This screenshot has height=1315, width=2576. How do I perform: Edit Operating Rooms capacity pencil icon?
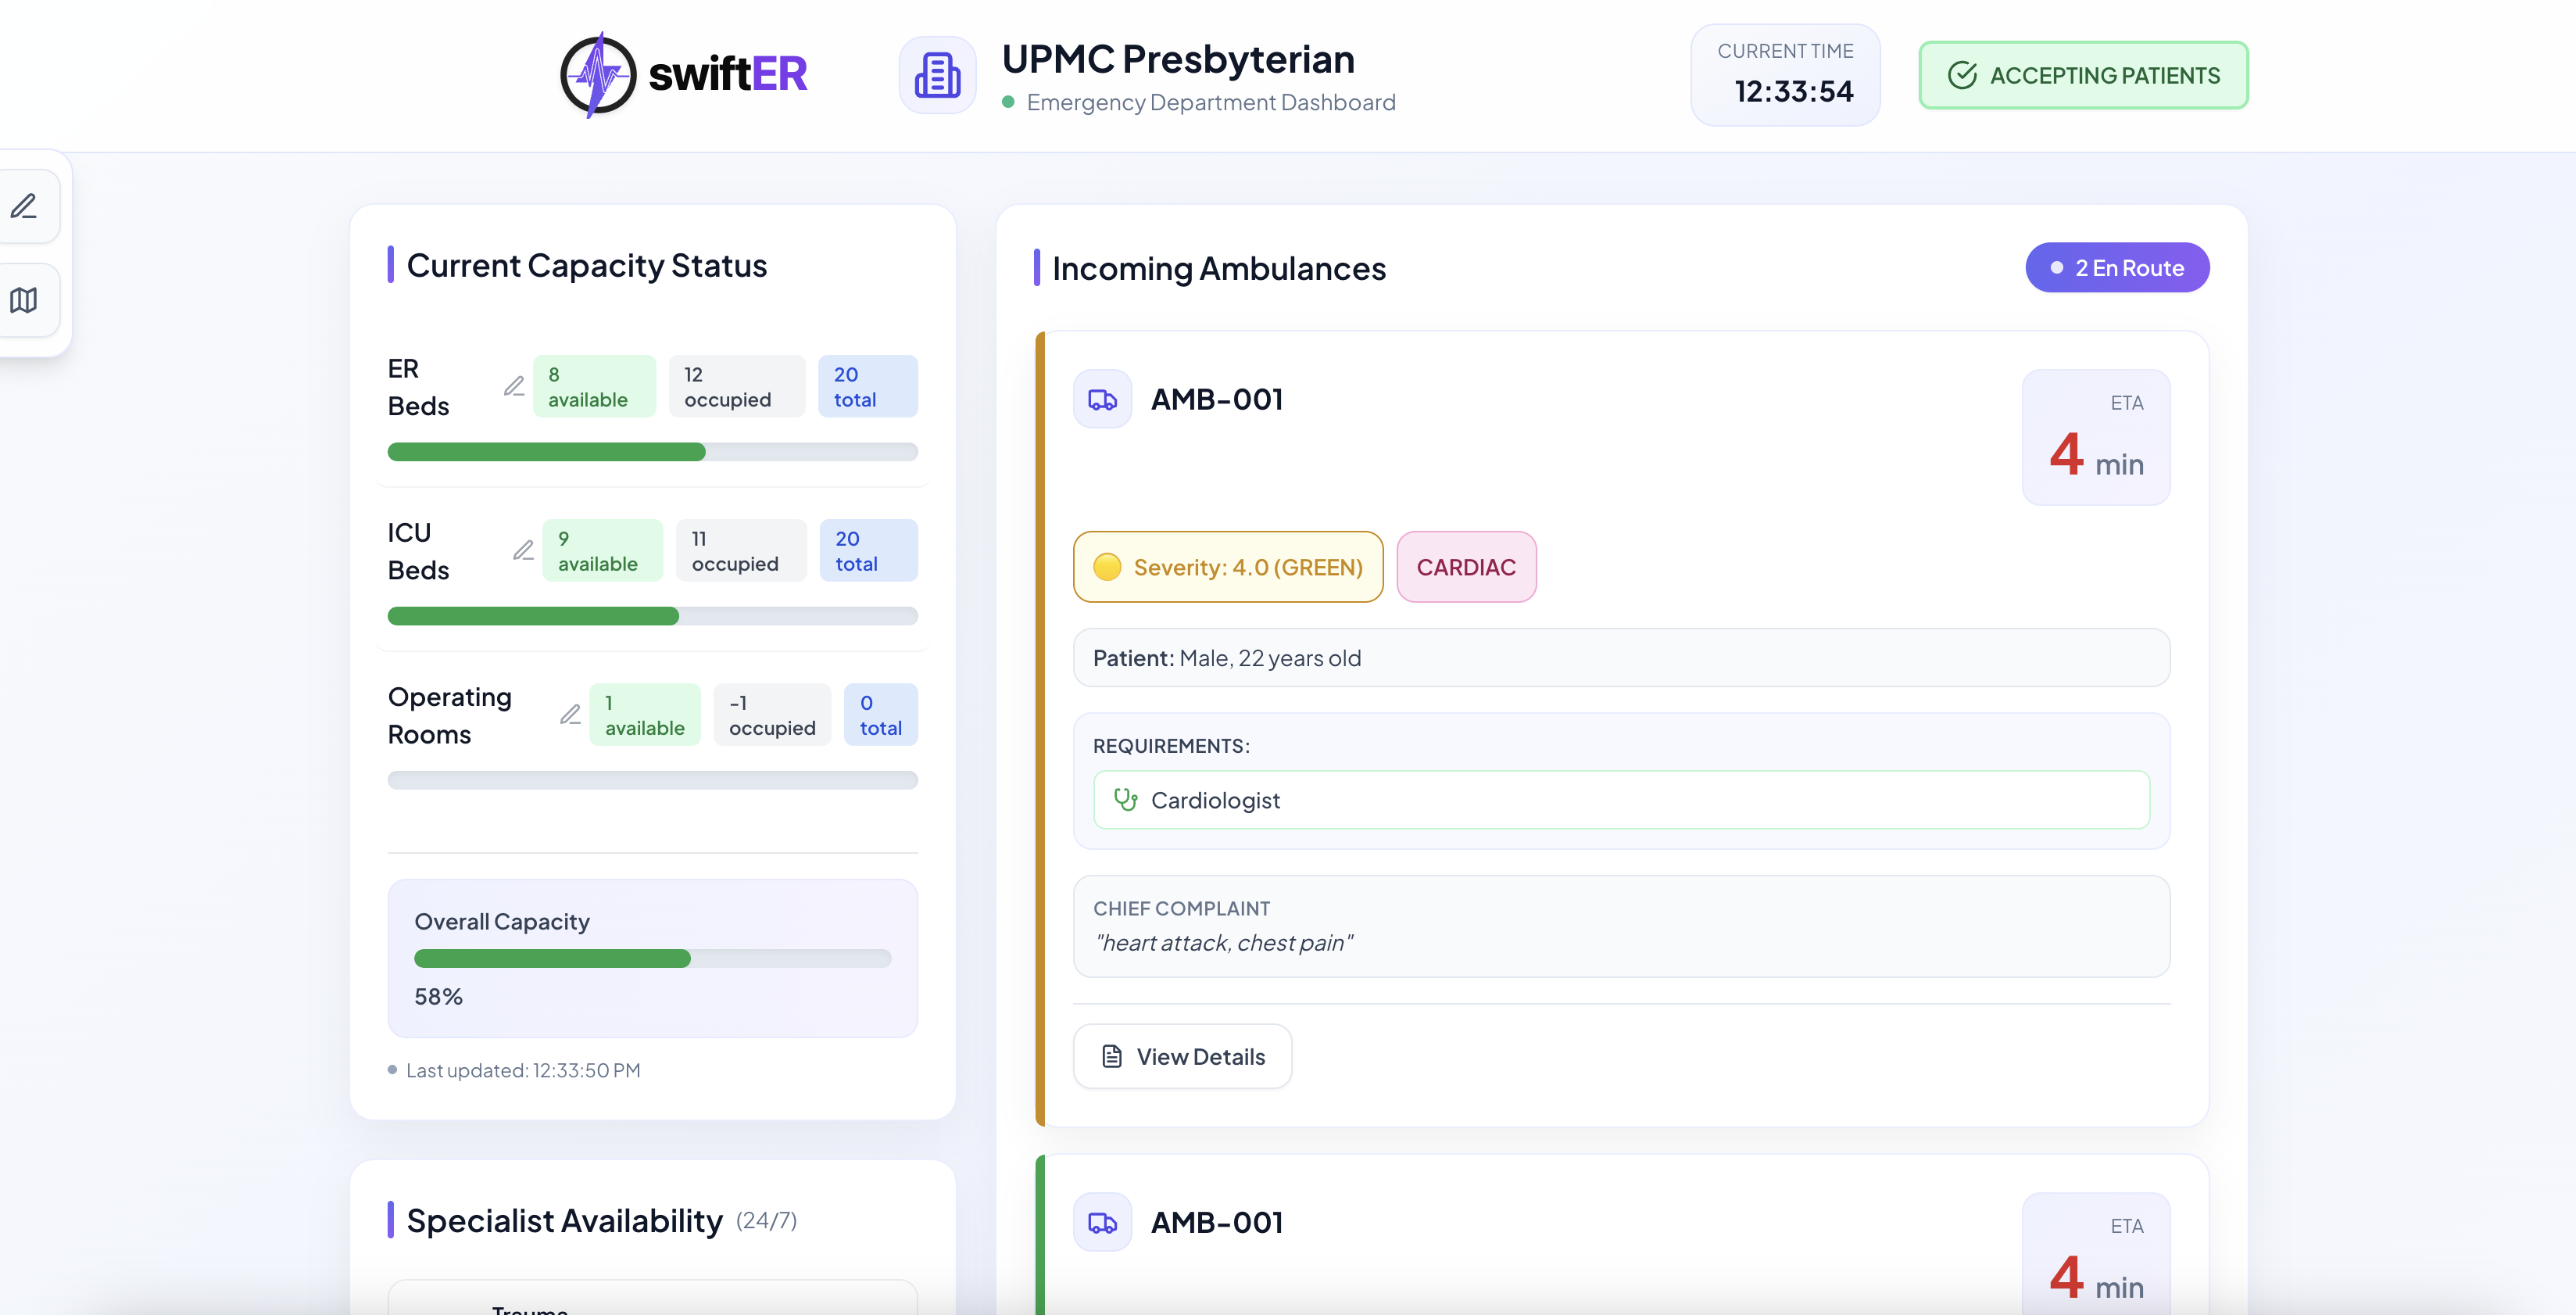click(570, 714)
